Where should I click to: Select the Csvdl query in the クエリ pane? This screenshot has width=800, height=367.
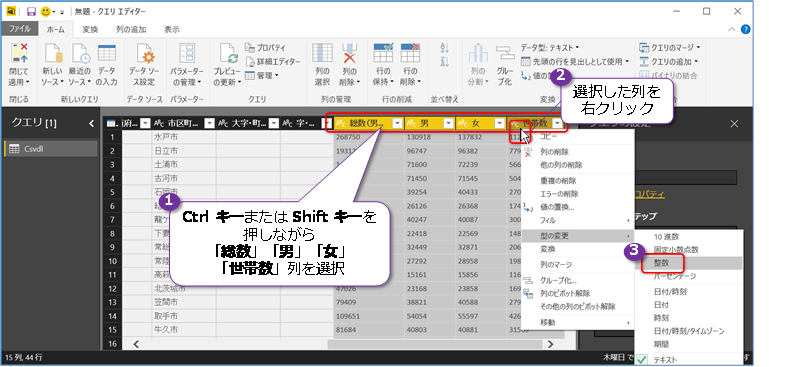pos(50,149)
